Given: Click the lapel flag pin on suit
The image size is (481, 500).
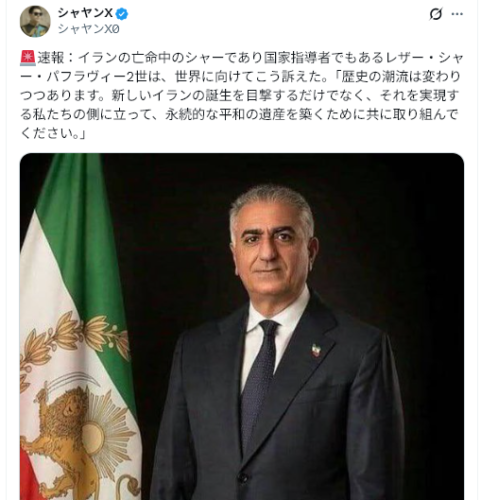Looking at the screenshot, I should coord(315,351).
